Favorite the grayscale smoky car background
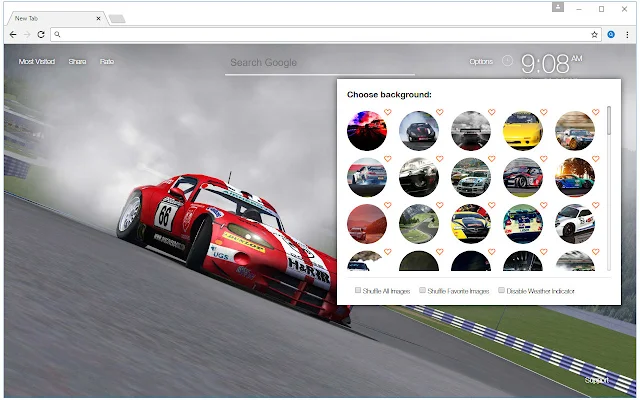The height and width of the screenshot is (400, 640). click(x=491, y=112)
